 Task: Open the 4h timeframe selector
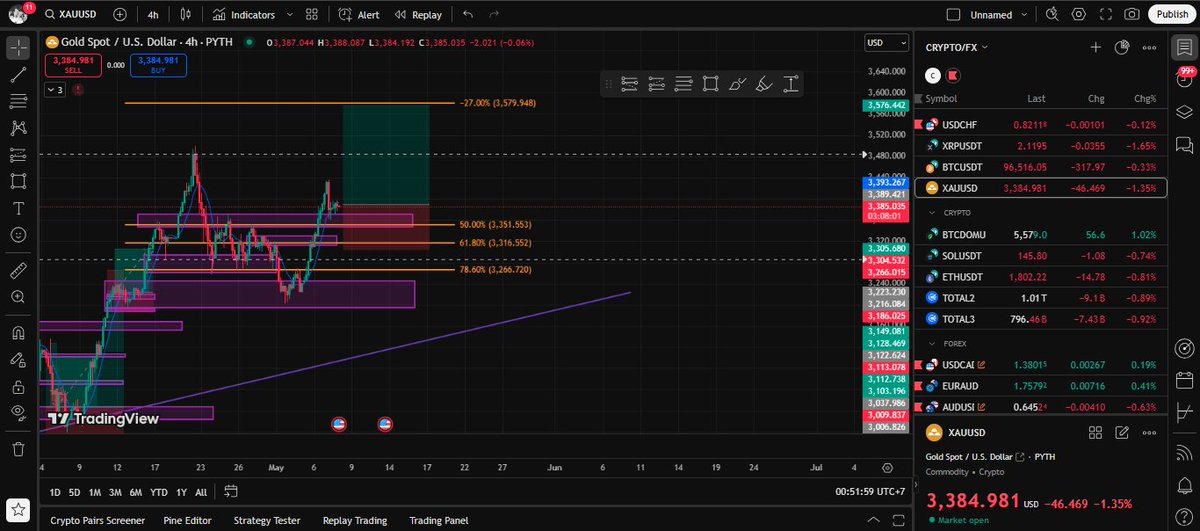[153, 15]
